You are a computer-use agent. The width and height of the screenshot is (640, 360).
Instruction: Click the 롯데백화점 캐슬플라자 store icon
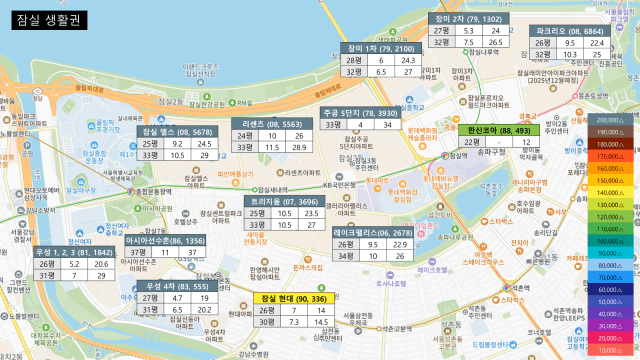point(422,147)
